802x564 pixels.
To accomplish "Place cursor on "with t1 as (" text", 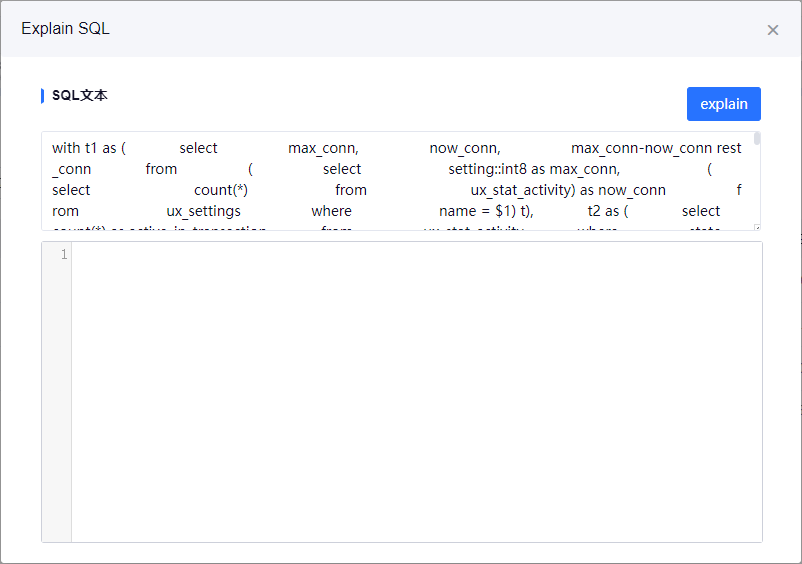I will click(x=88, y=148).
